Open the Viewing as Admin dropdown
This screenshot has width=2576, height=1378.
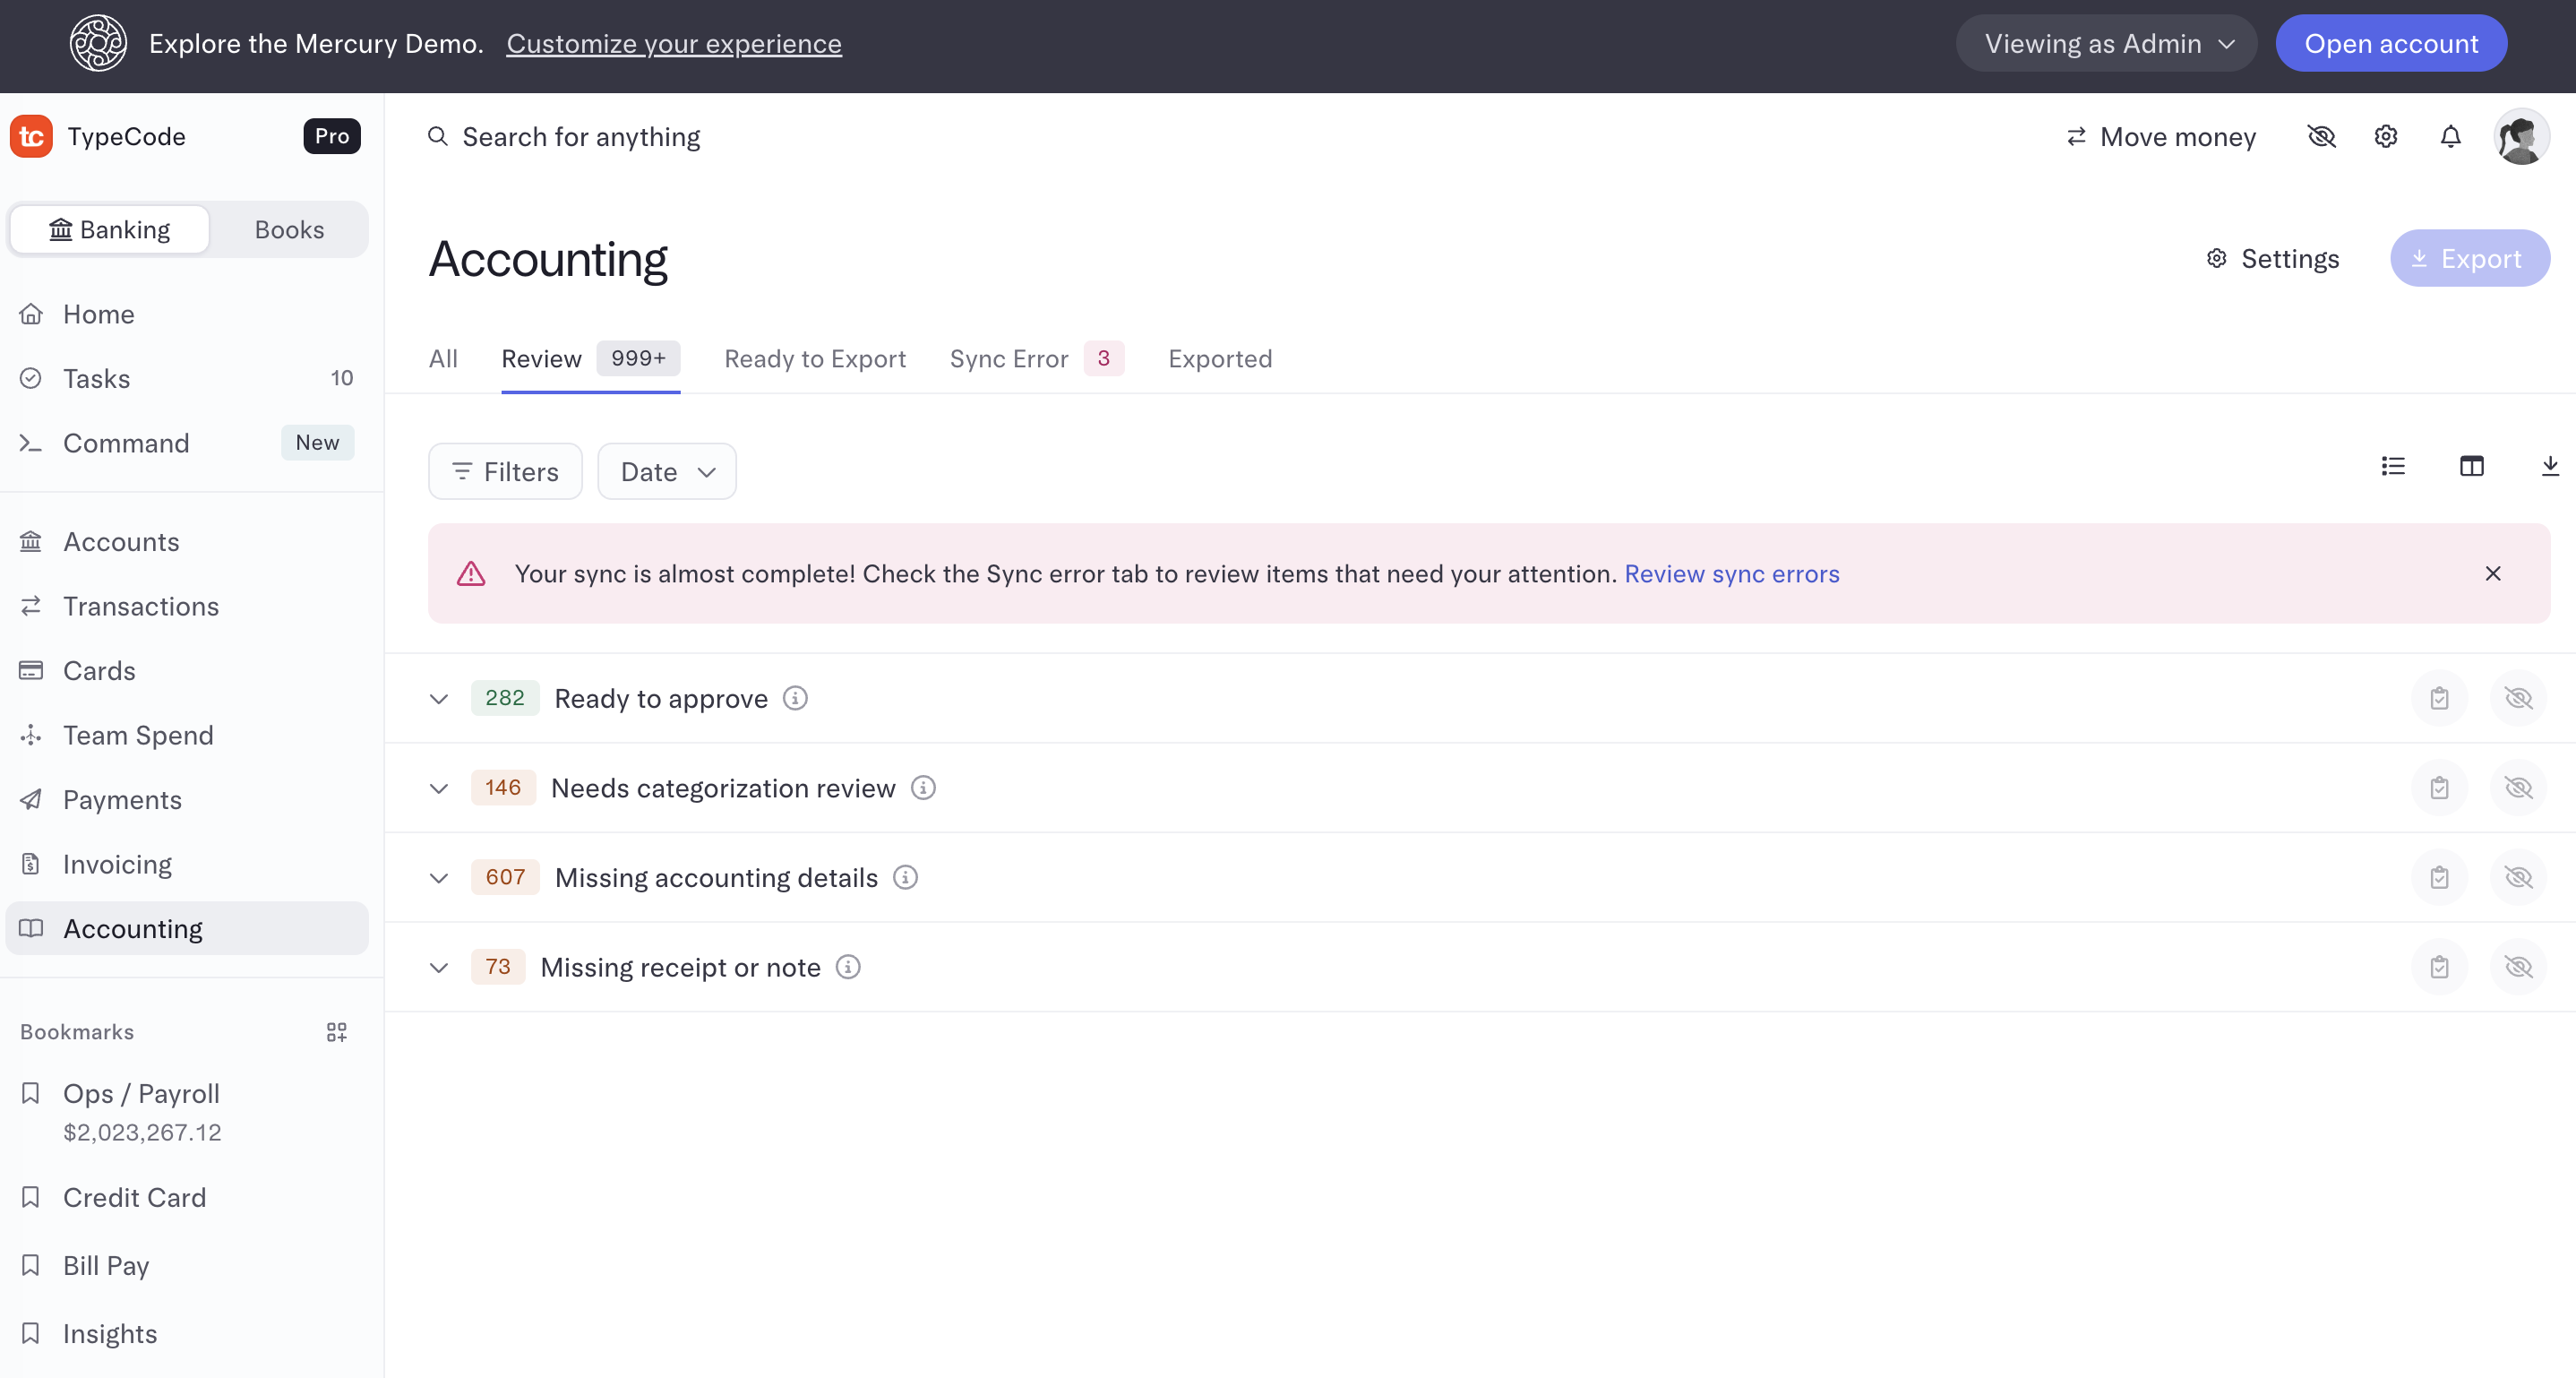tap(2106, 43)
